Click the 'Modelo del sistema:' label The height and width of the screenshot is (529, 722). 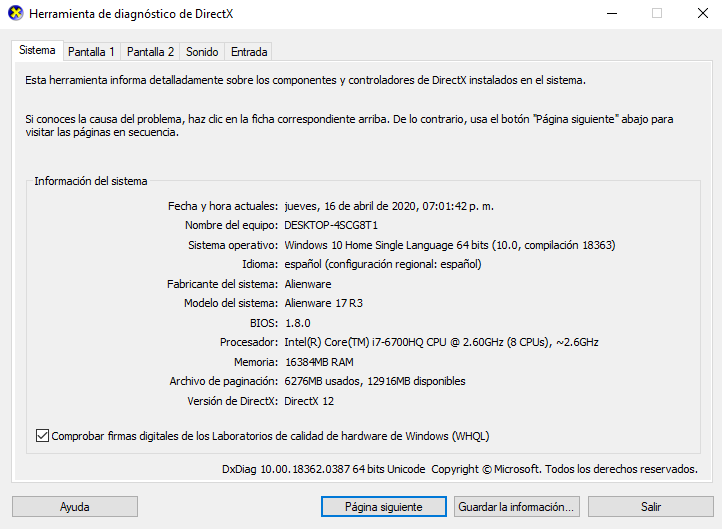coord(231,303)
